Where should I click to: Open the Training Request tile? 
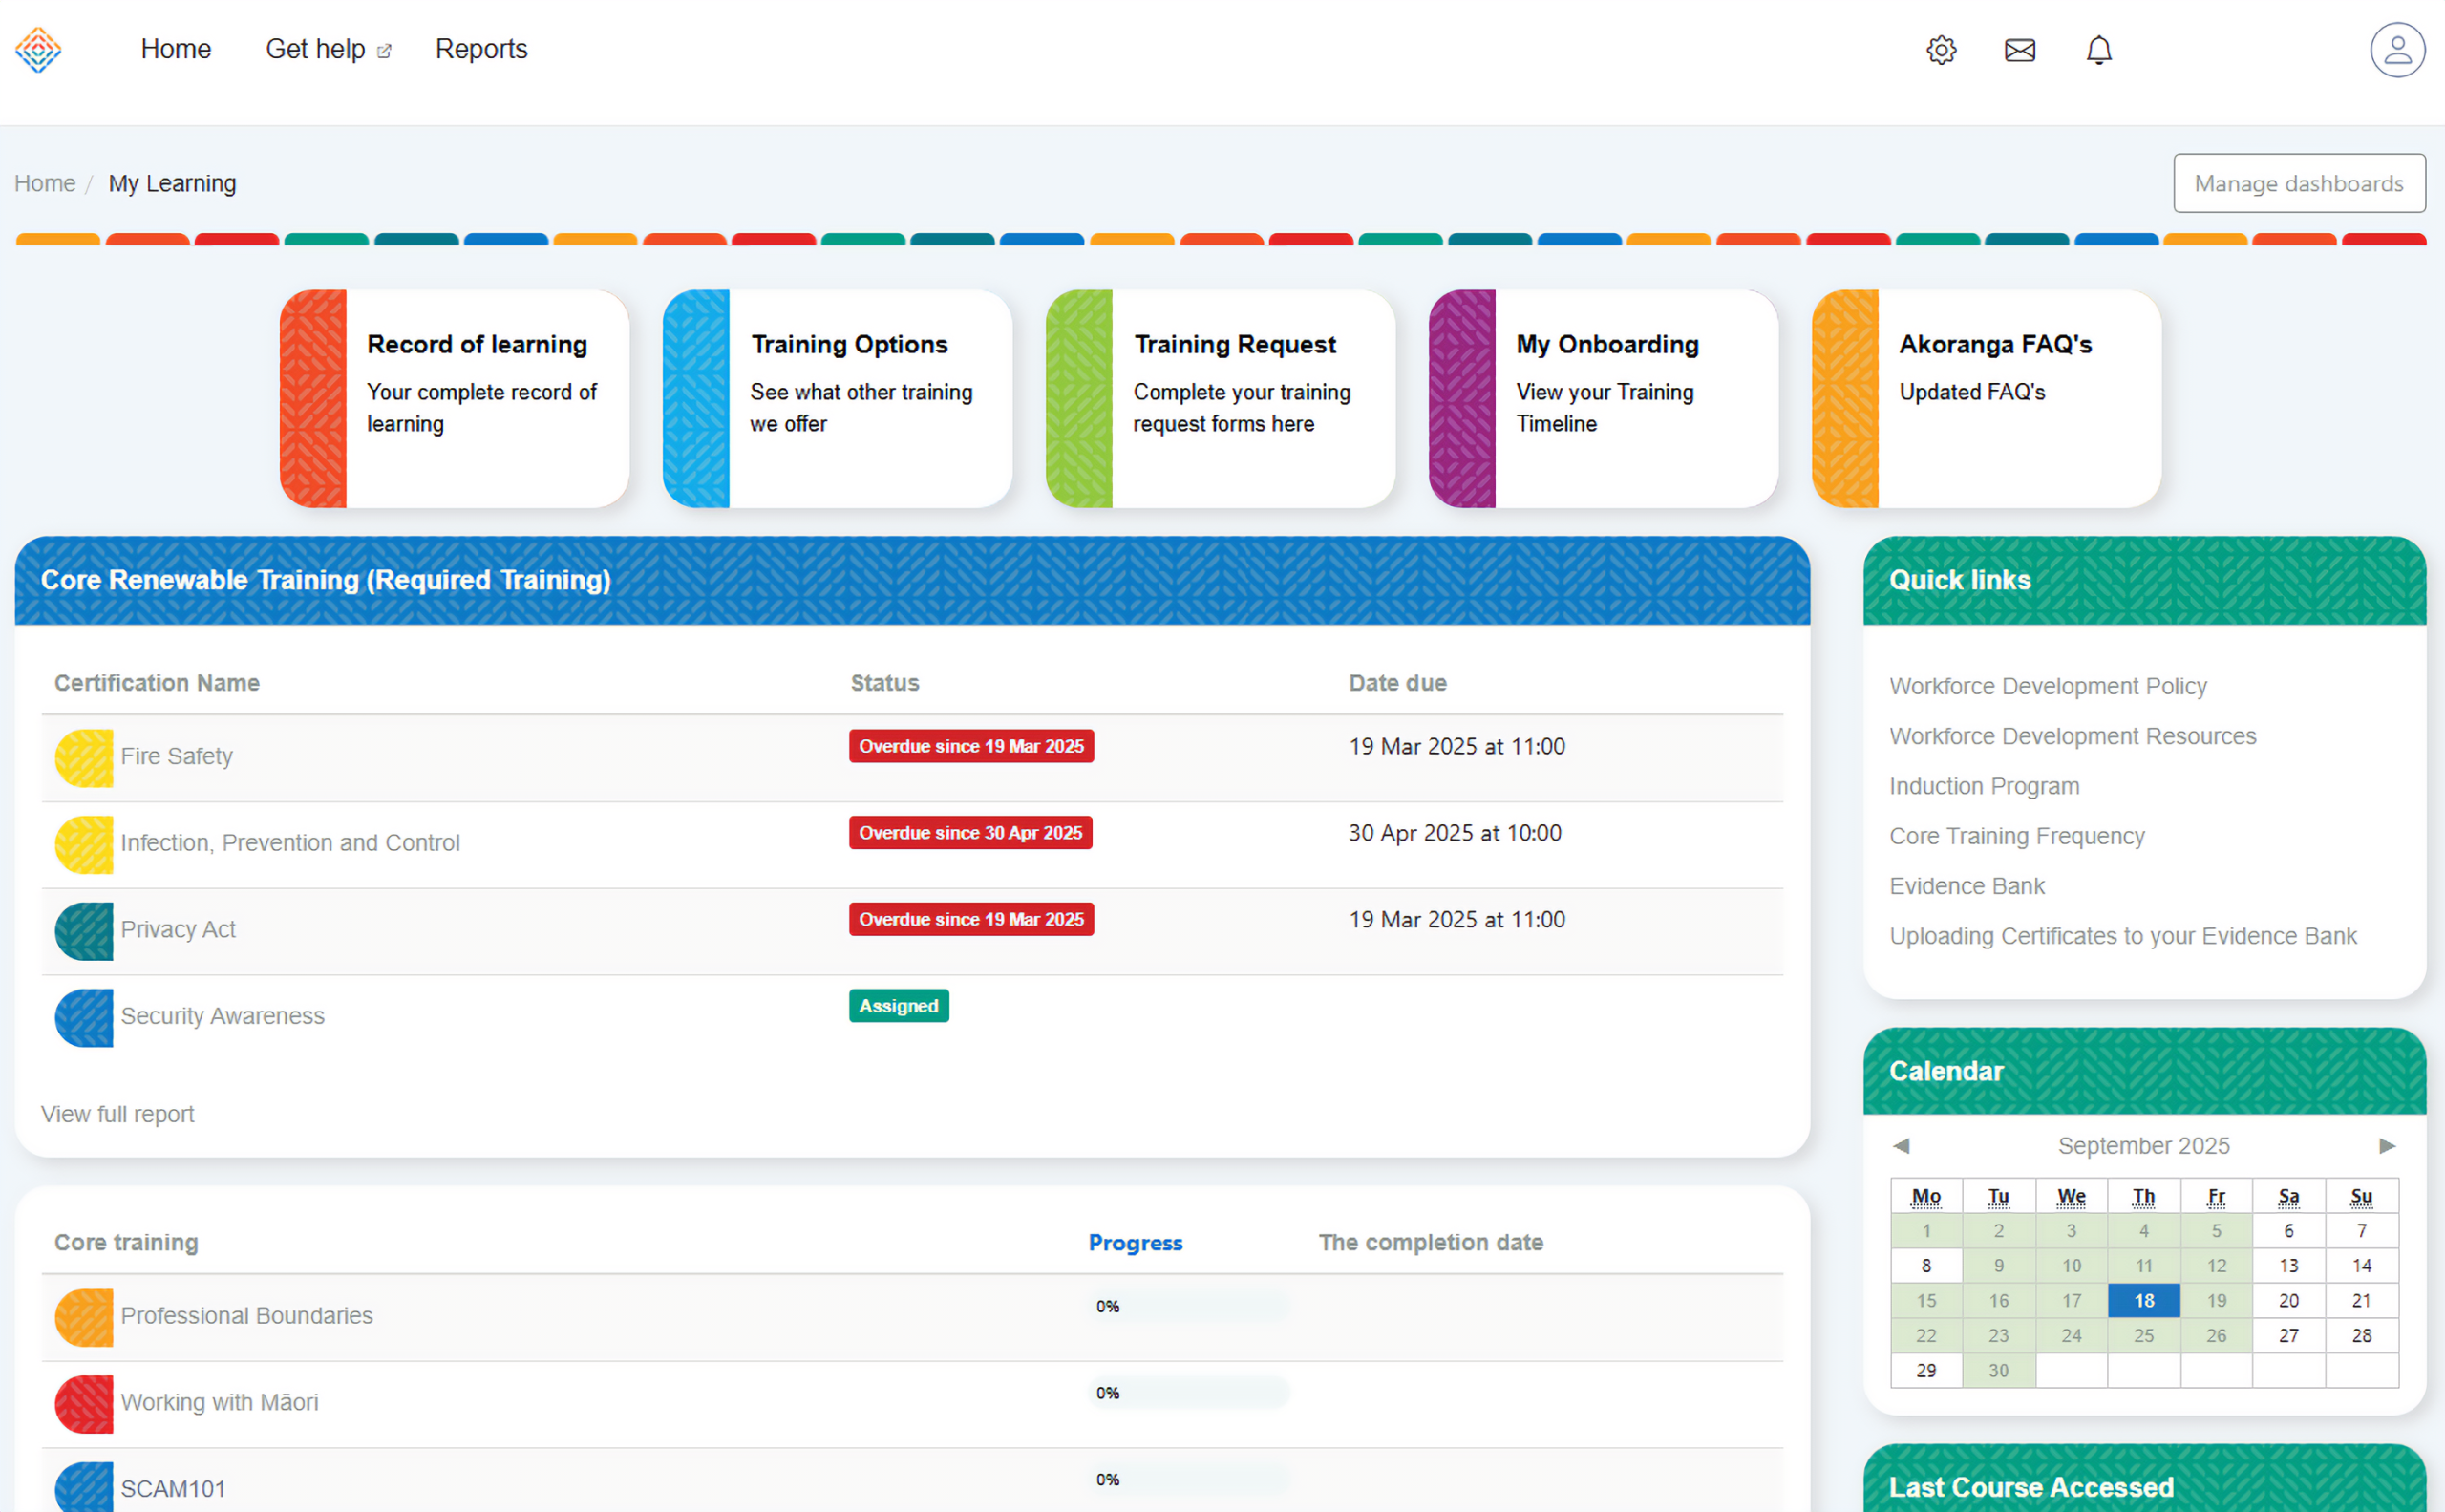tap(1220, 398)
